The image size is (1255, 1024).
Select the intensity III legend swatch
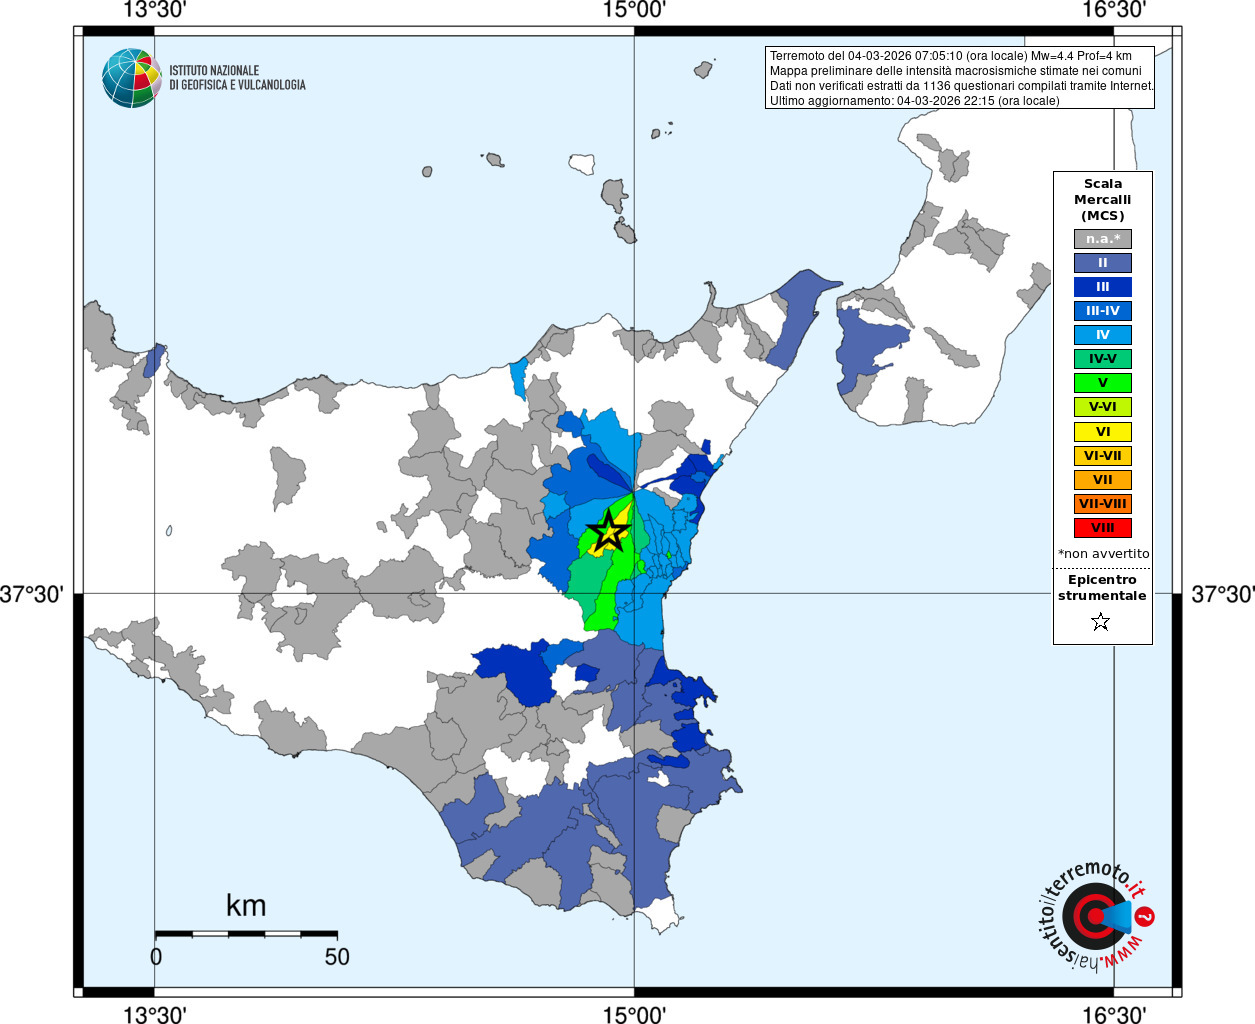click(x=1103, y=287)
